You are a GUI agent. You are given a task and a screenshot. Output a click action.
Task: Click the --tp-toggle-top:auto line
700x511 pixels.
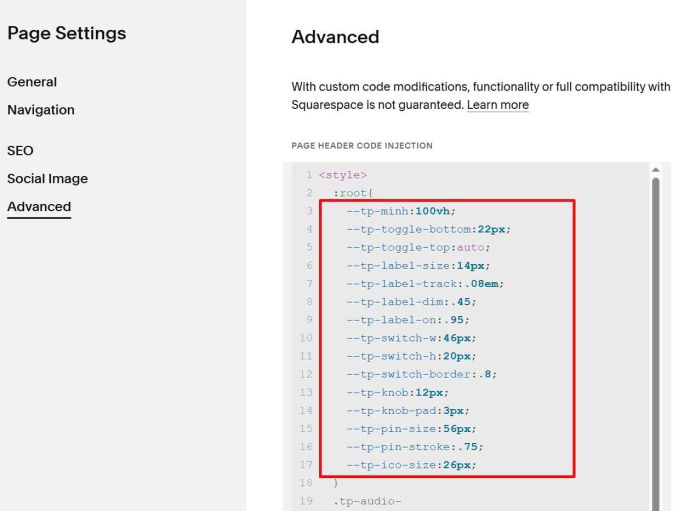pos(418,247)
